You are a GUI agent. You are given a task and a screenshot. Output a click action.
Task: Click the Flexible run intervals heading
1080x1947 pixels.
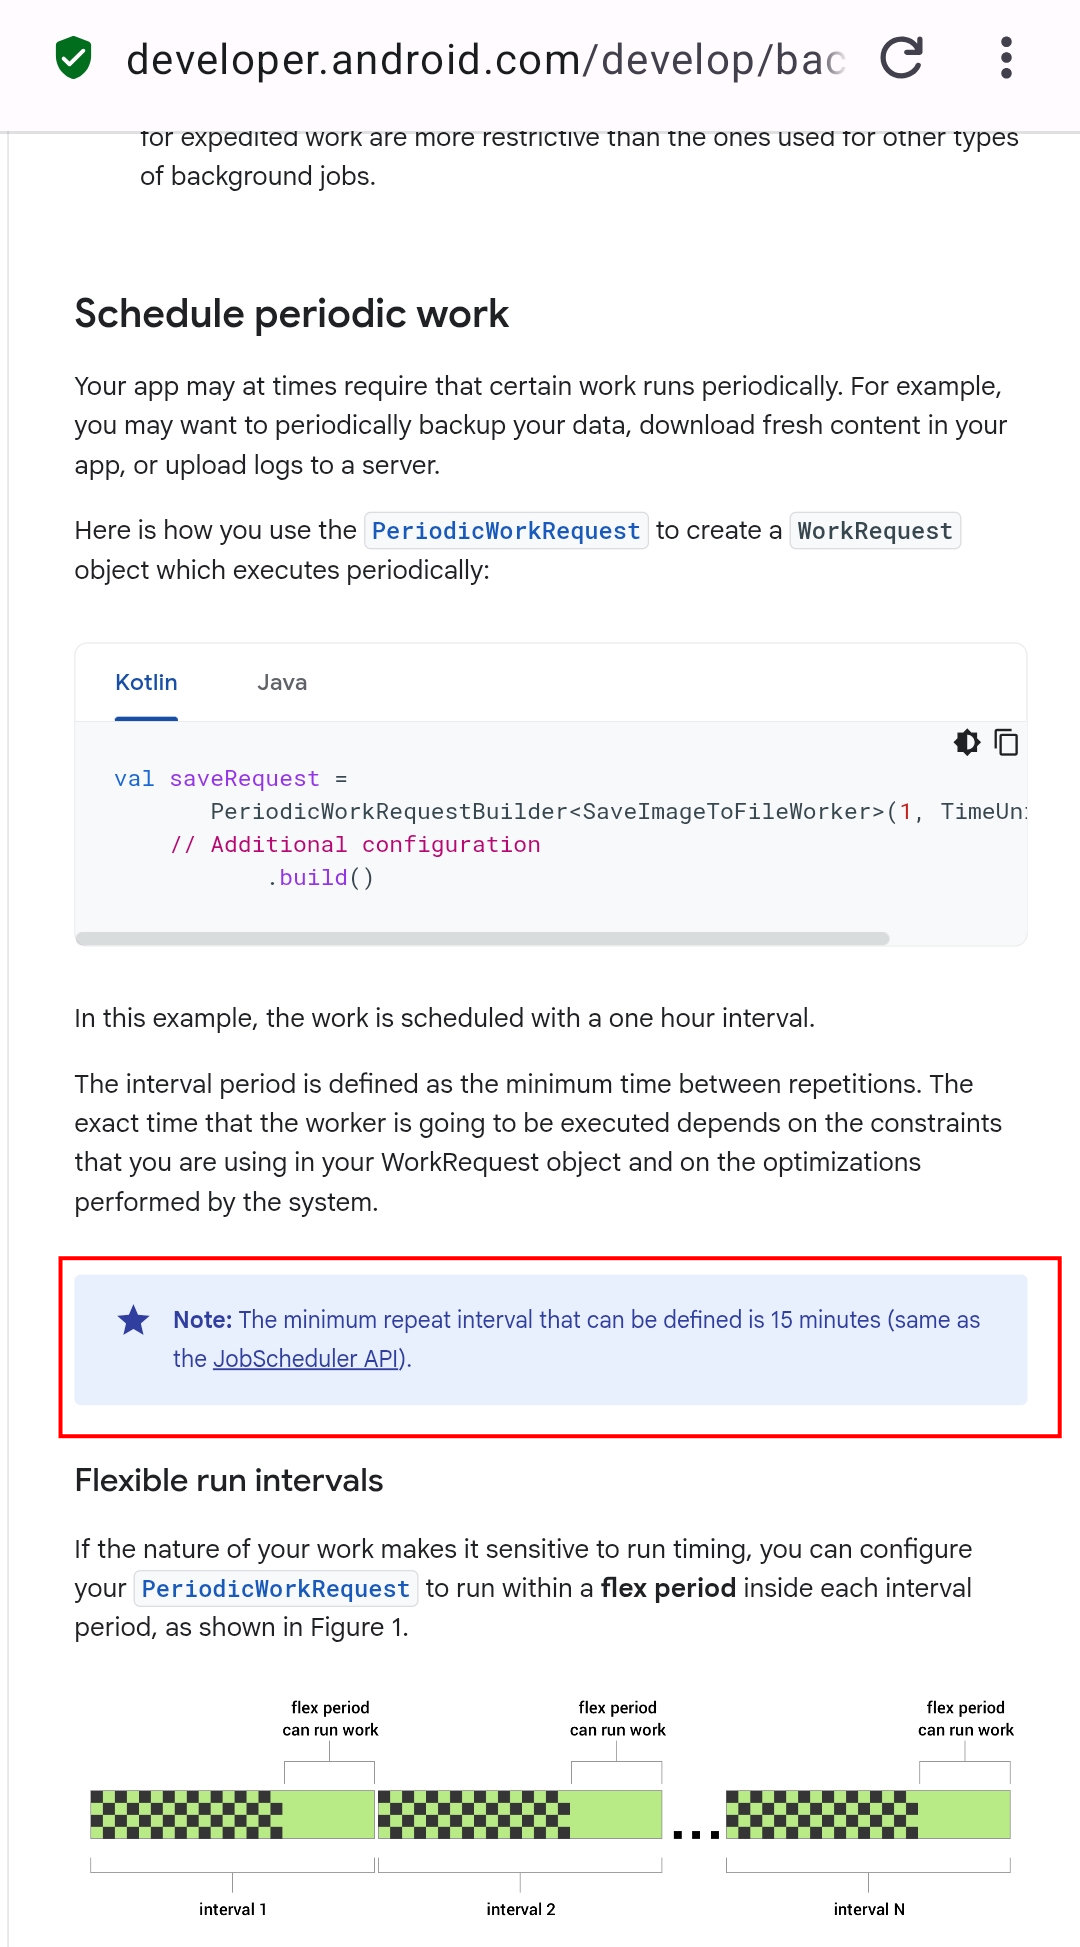(x=229, y=1481)
